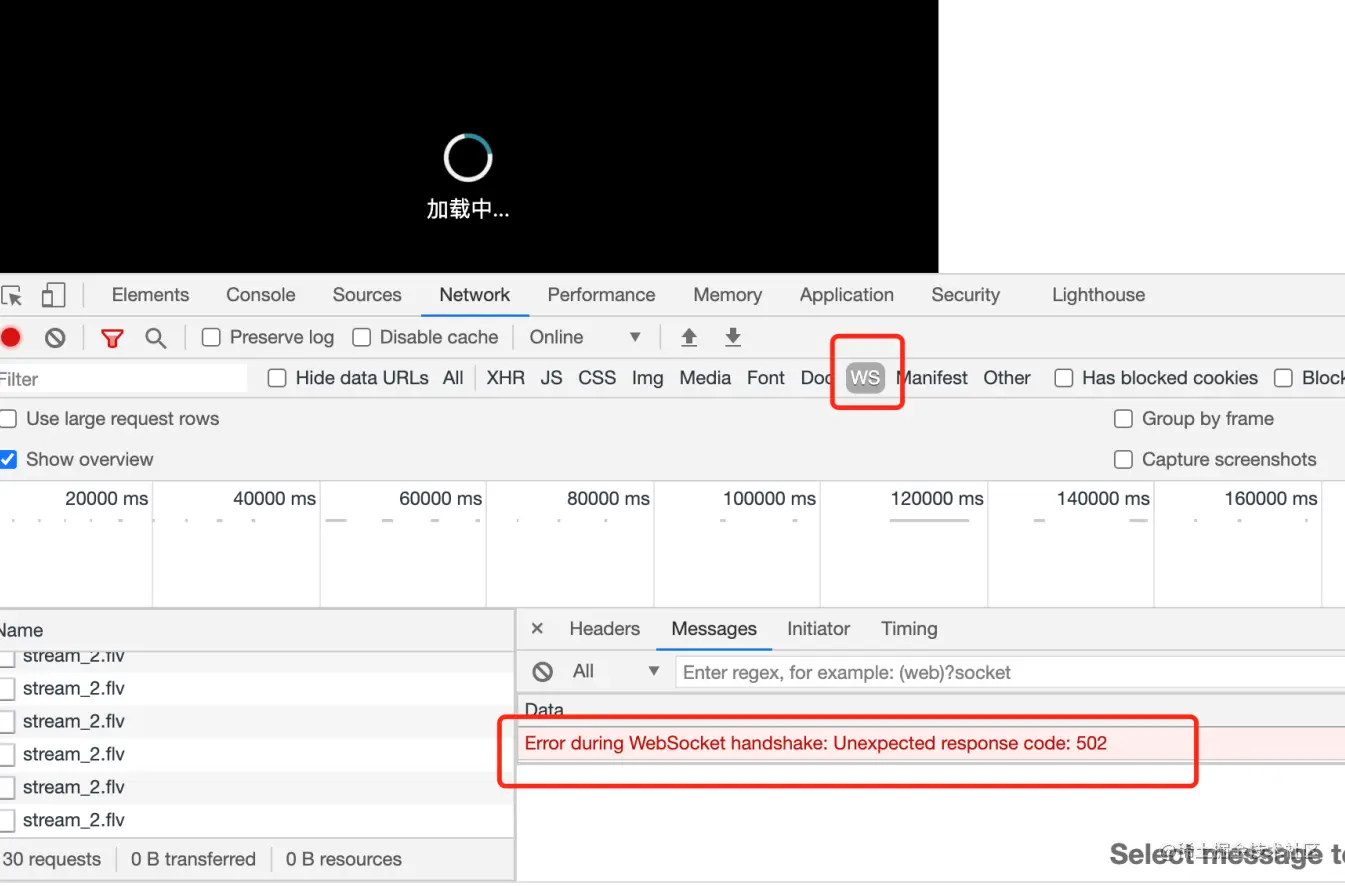Sort by the Name column header

click(x=257, y=630)
